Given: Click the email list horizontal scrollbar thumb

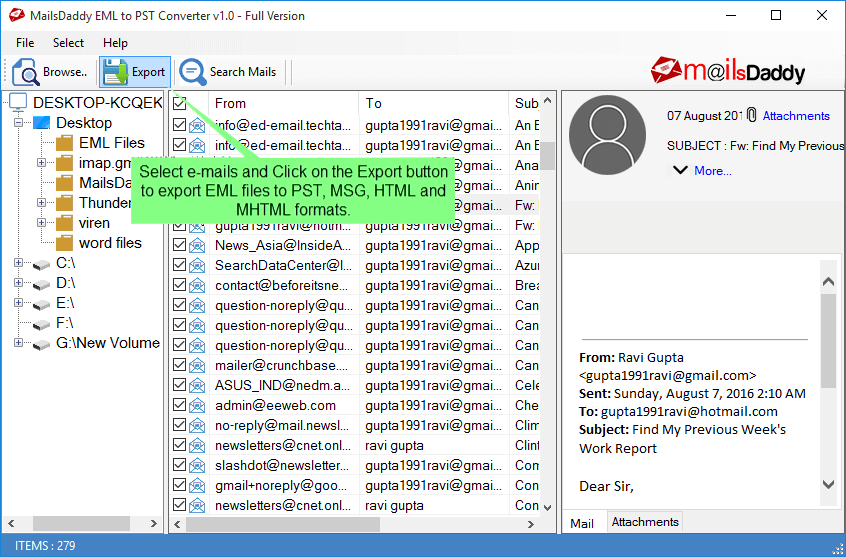Looking at the screenshot, I should tap(283, 524).
